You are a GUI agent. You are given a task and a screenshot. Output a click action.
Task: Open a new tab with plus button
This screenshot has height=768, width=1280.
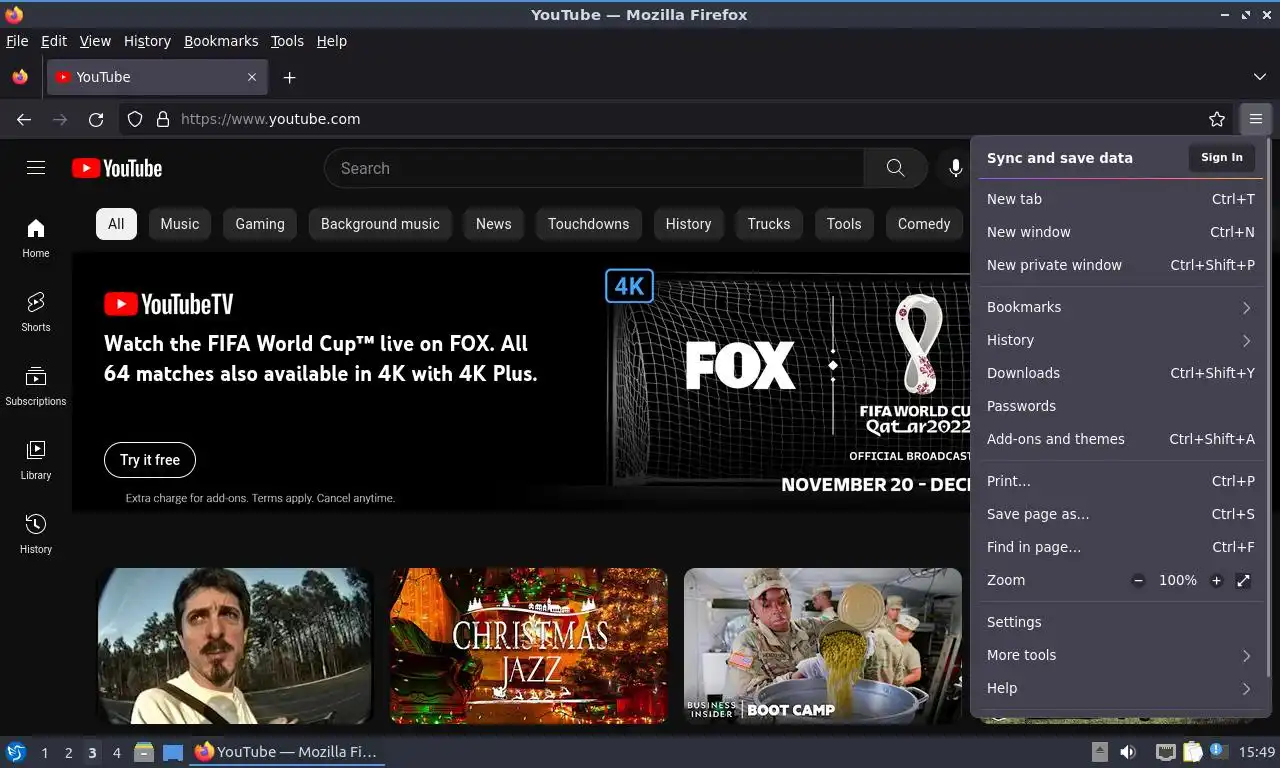[289, 77]
